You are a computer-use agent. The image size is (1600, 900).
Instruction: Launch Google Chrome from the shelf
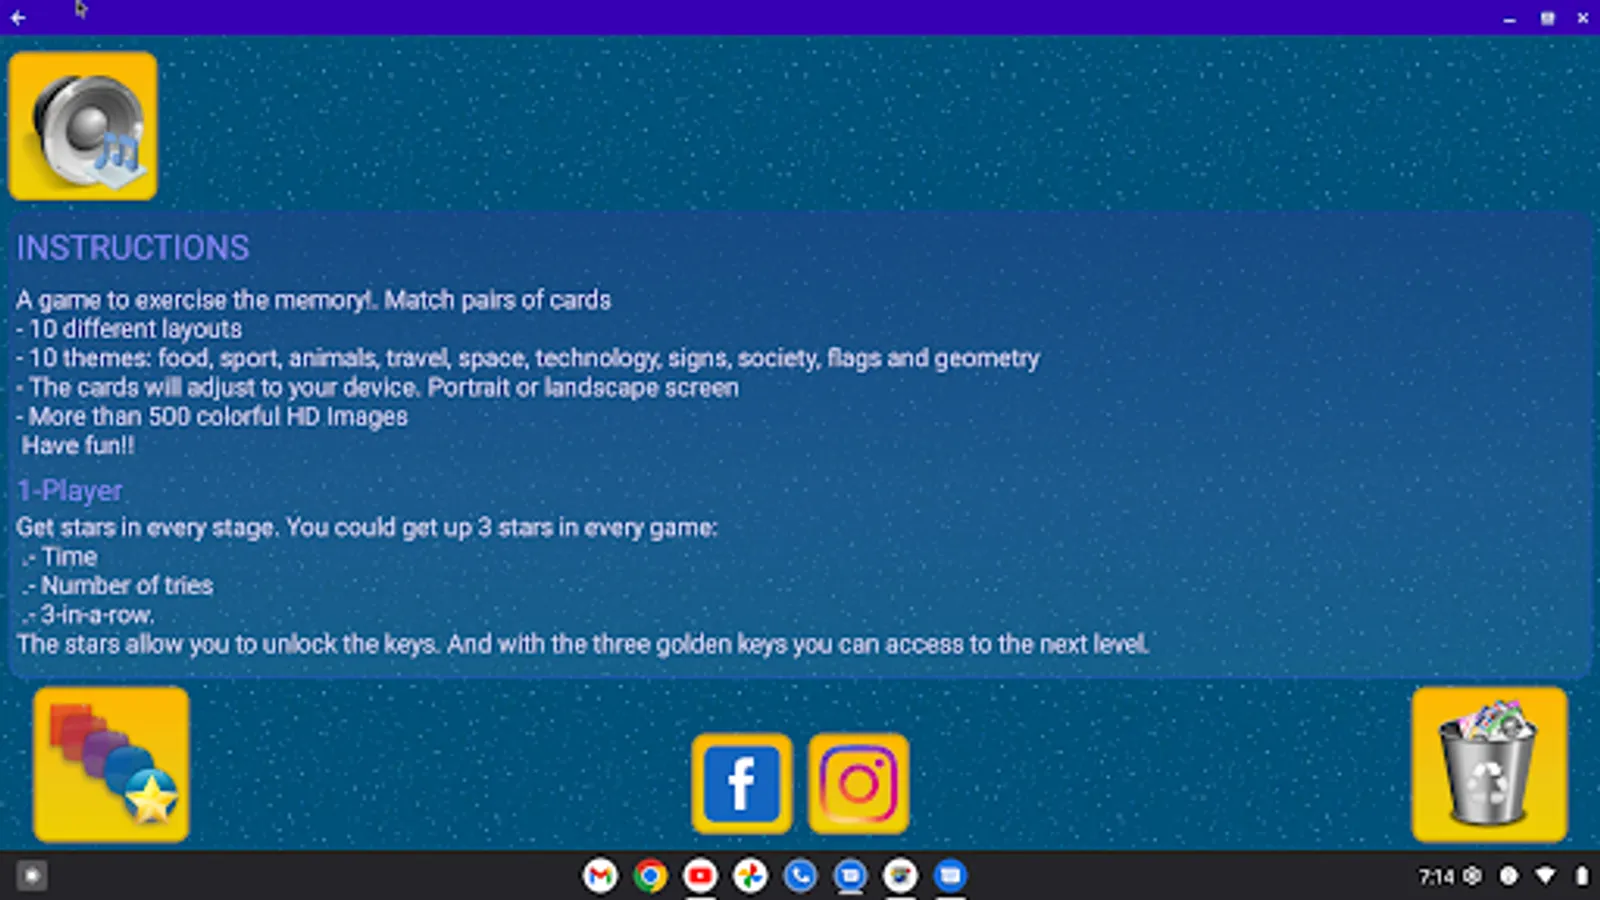pos(651,875)
